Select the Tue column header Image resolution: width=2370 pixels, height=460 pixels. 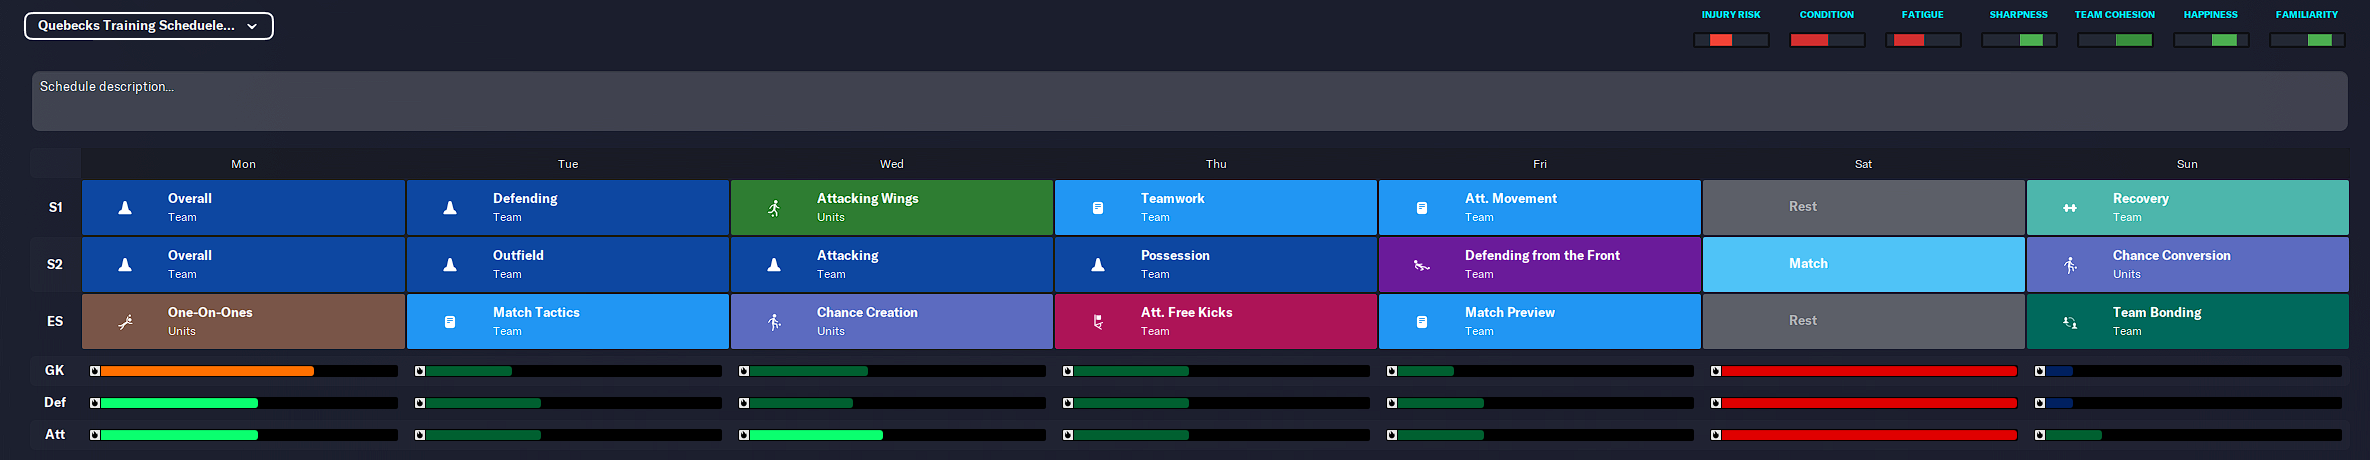coord(568,164)
